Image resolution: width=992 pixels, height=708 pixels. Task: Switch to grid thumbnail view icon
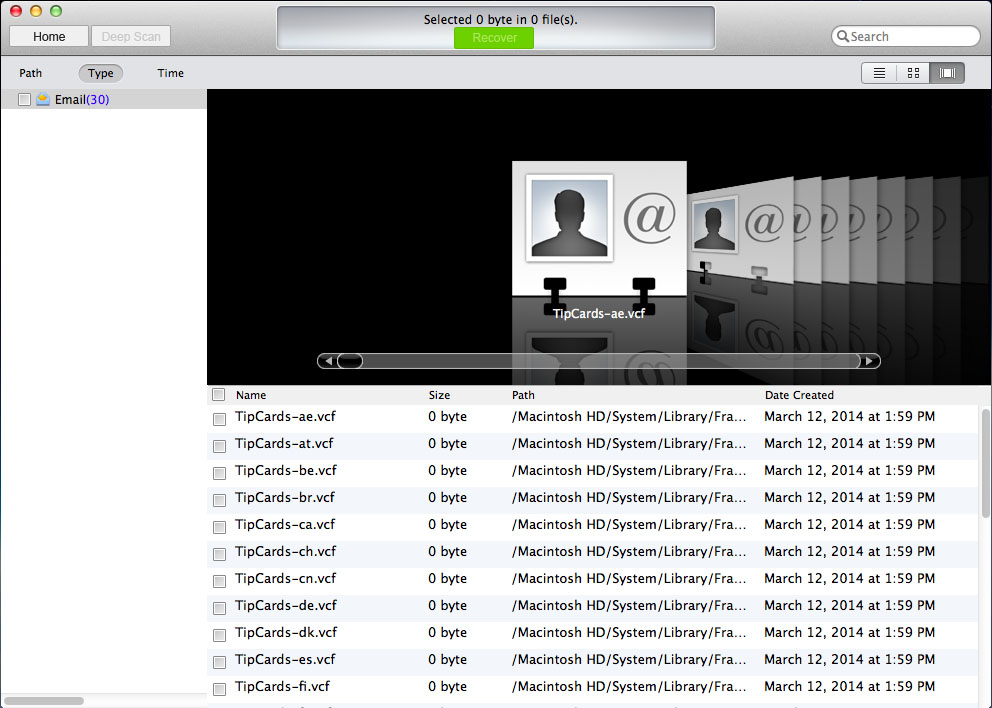click(913, 73)
